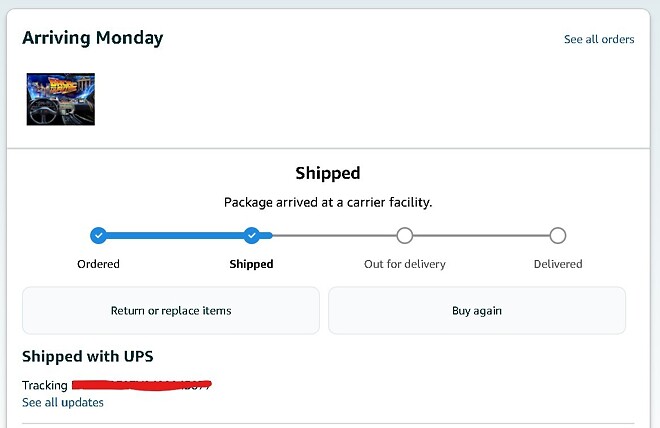This screenshot has height=428, width=660.
Task: Click the Delivered step circle
Action: coord(558,236)
